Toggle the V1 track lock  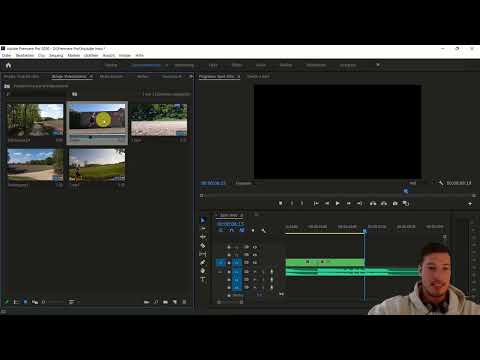[x=229, y=263]
